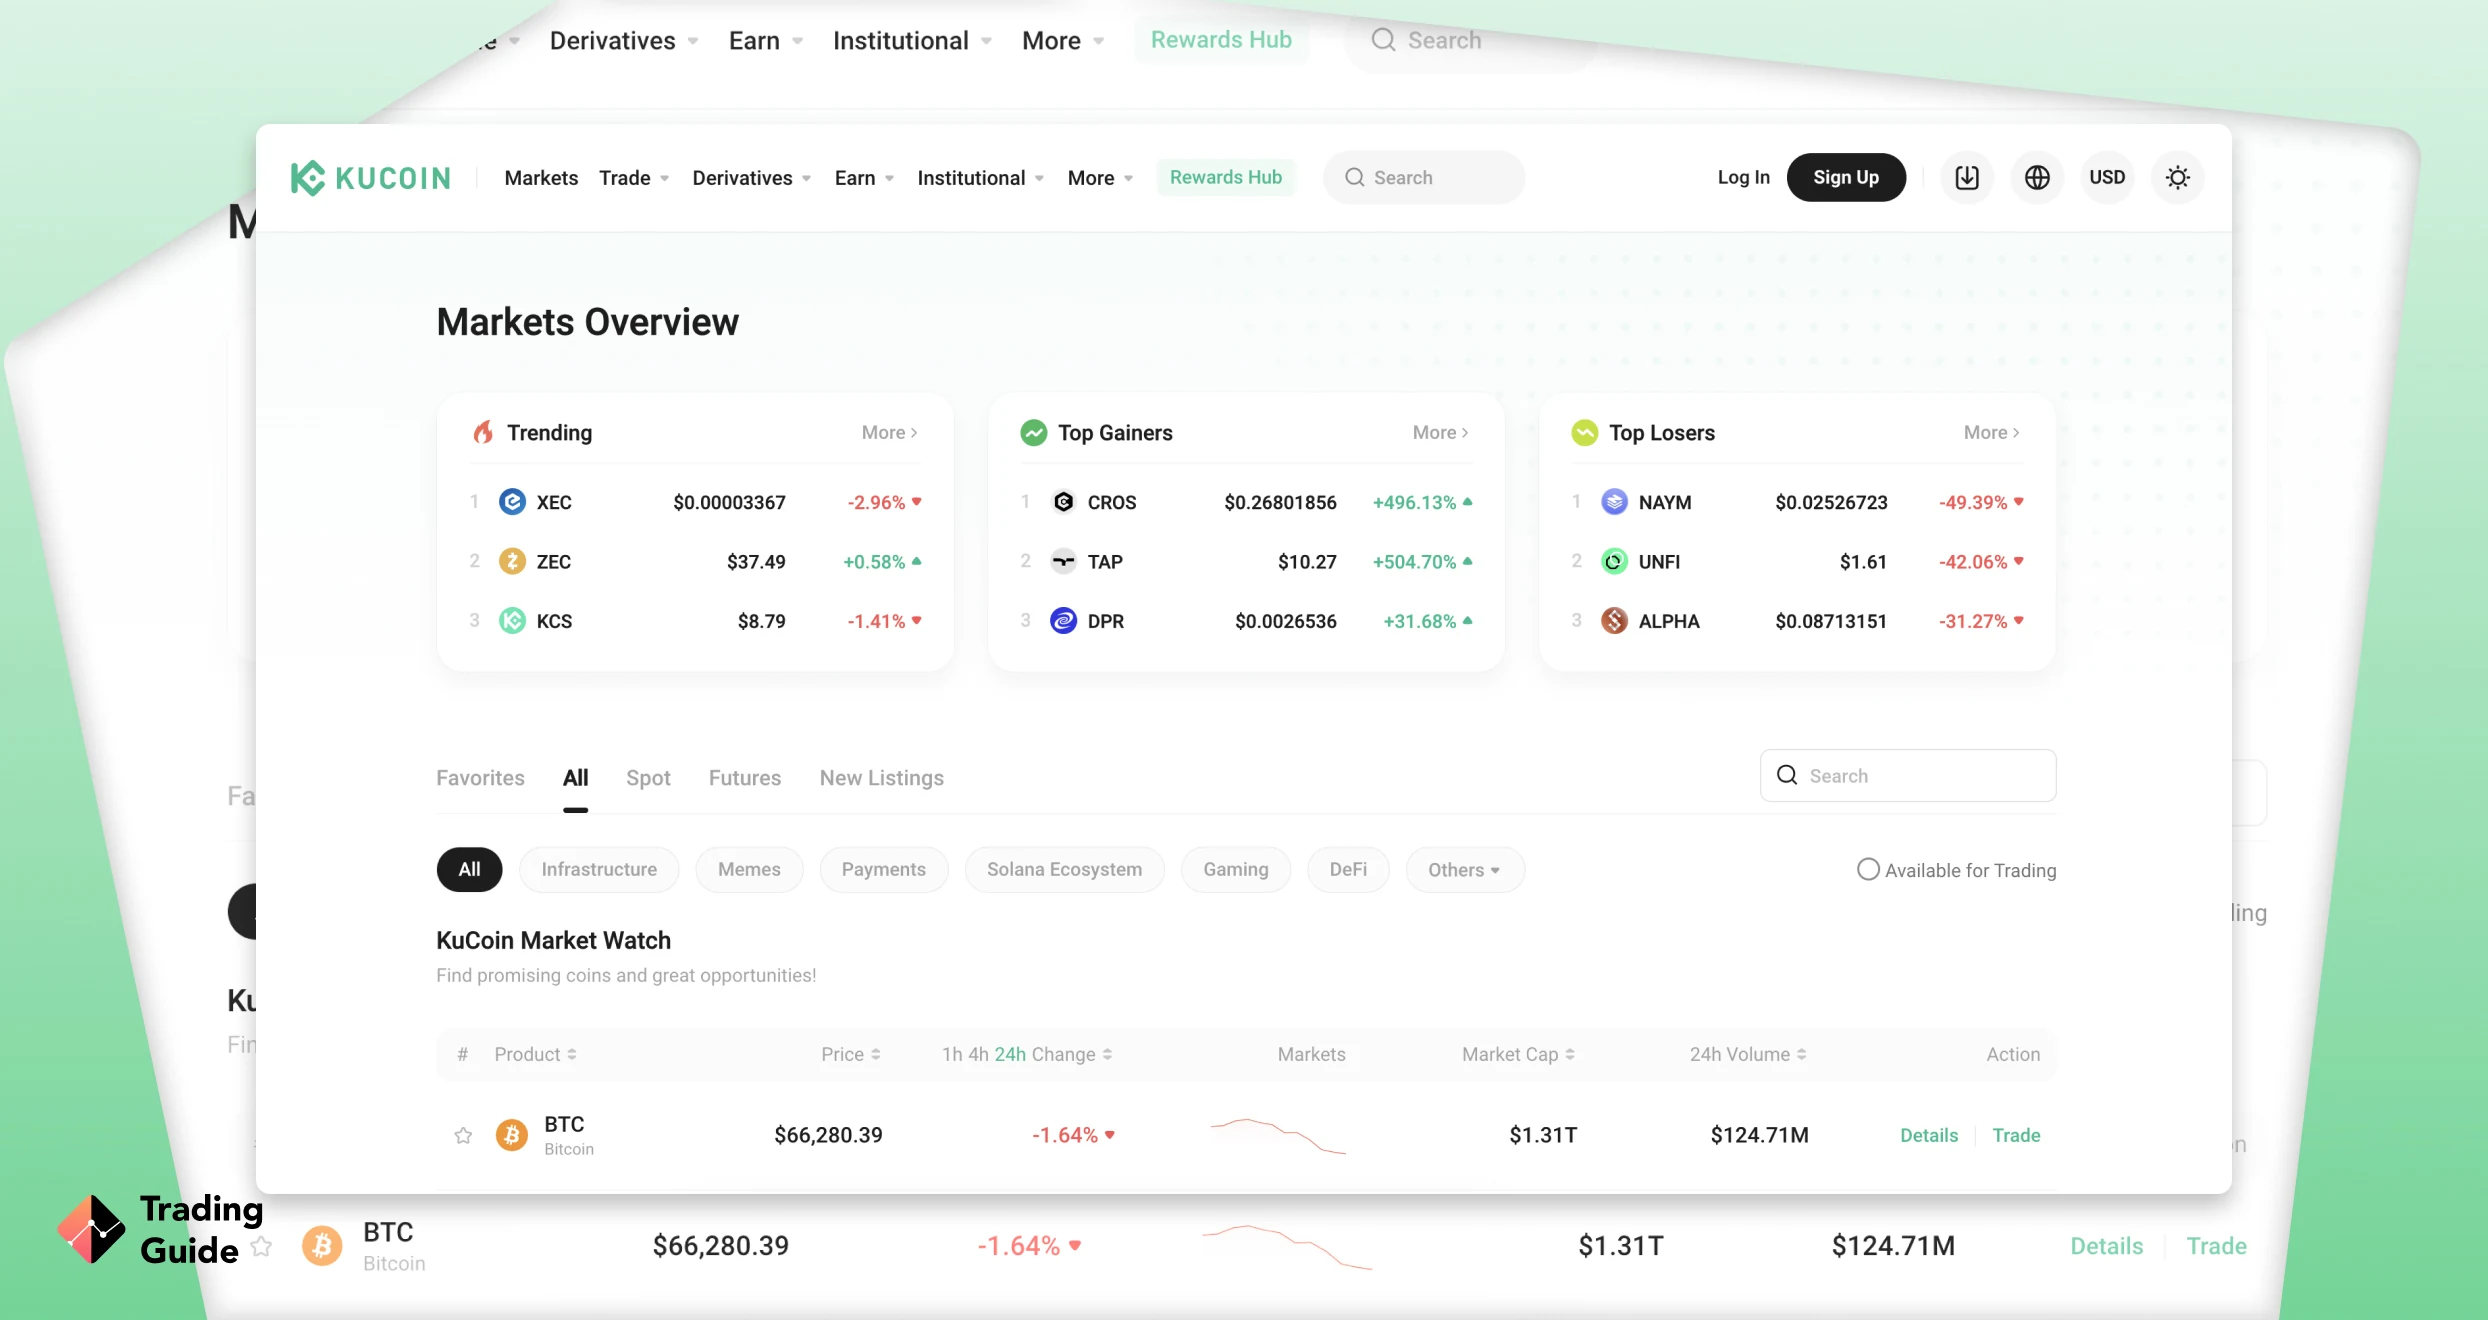
Task: Click the Bitcoin icon in the BTC row
Action: coord(512,1135)
